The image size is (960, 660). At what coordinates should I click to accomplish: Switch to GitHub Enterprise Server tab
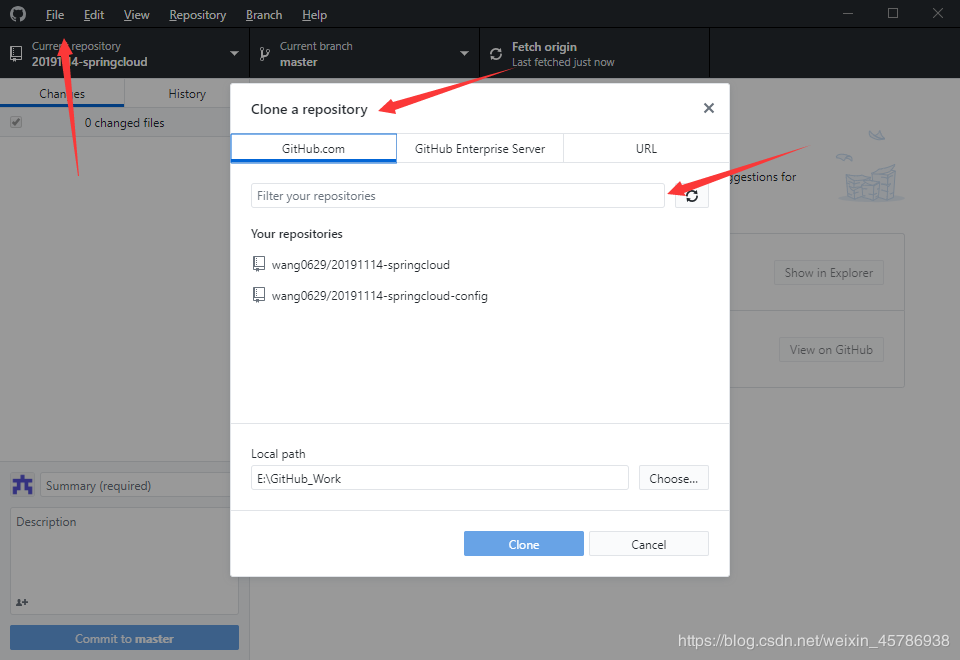480,148
